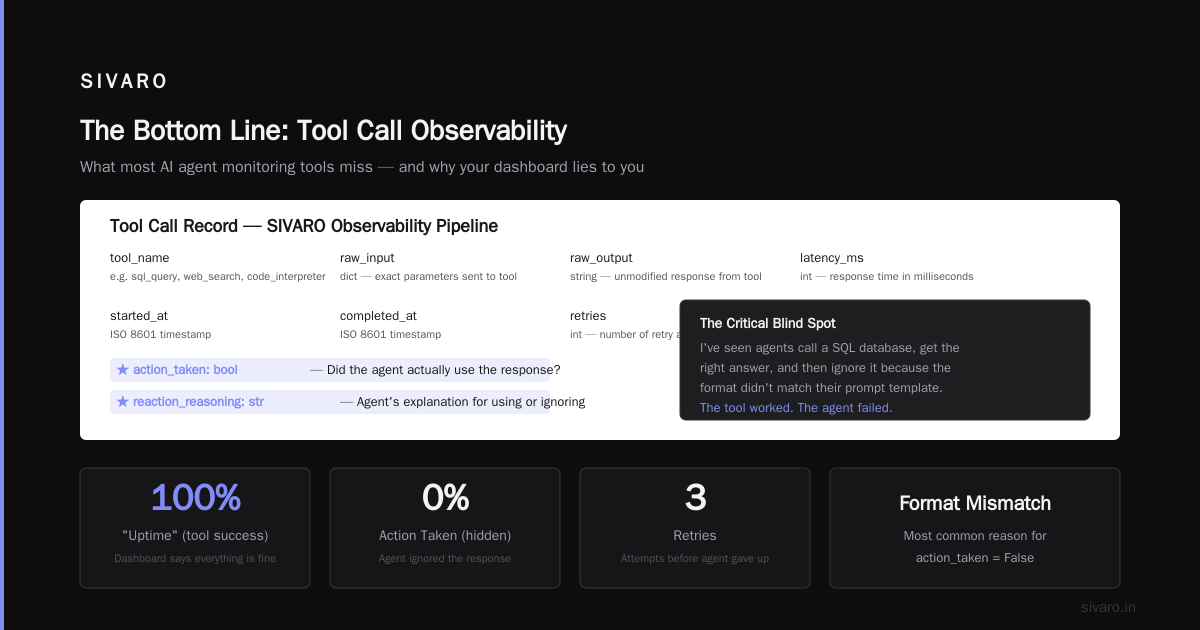Click the SIVARO logo text

[124, 82]
